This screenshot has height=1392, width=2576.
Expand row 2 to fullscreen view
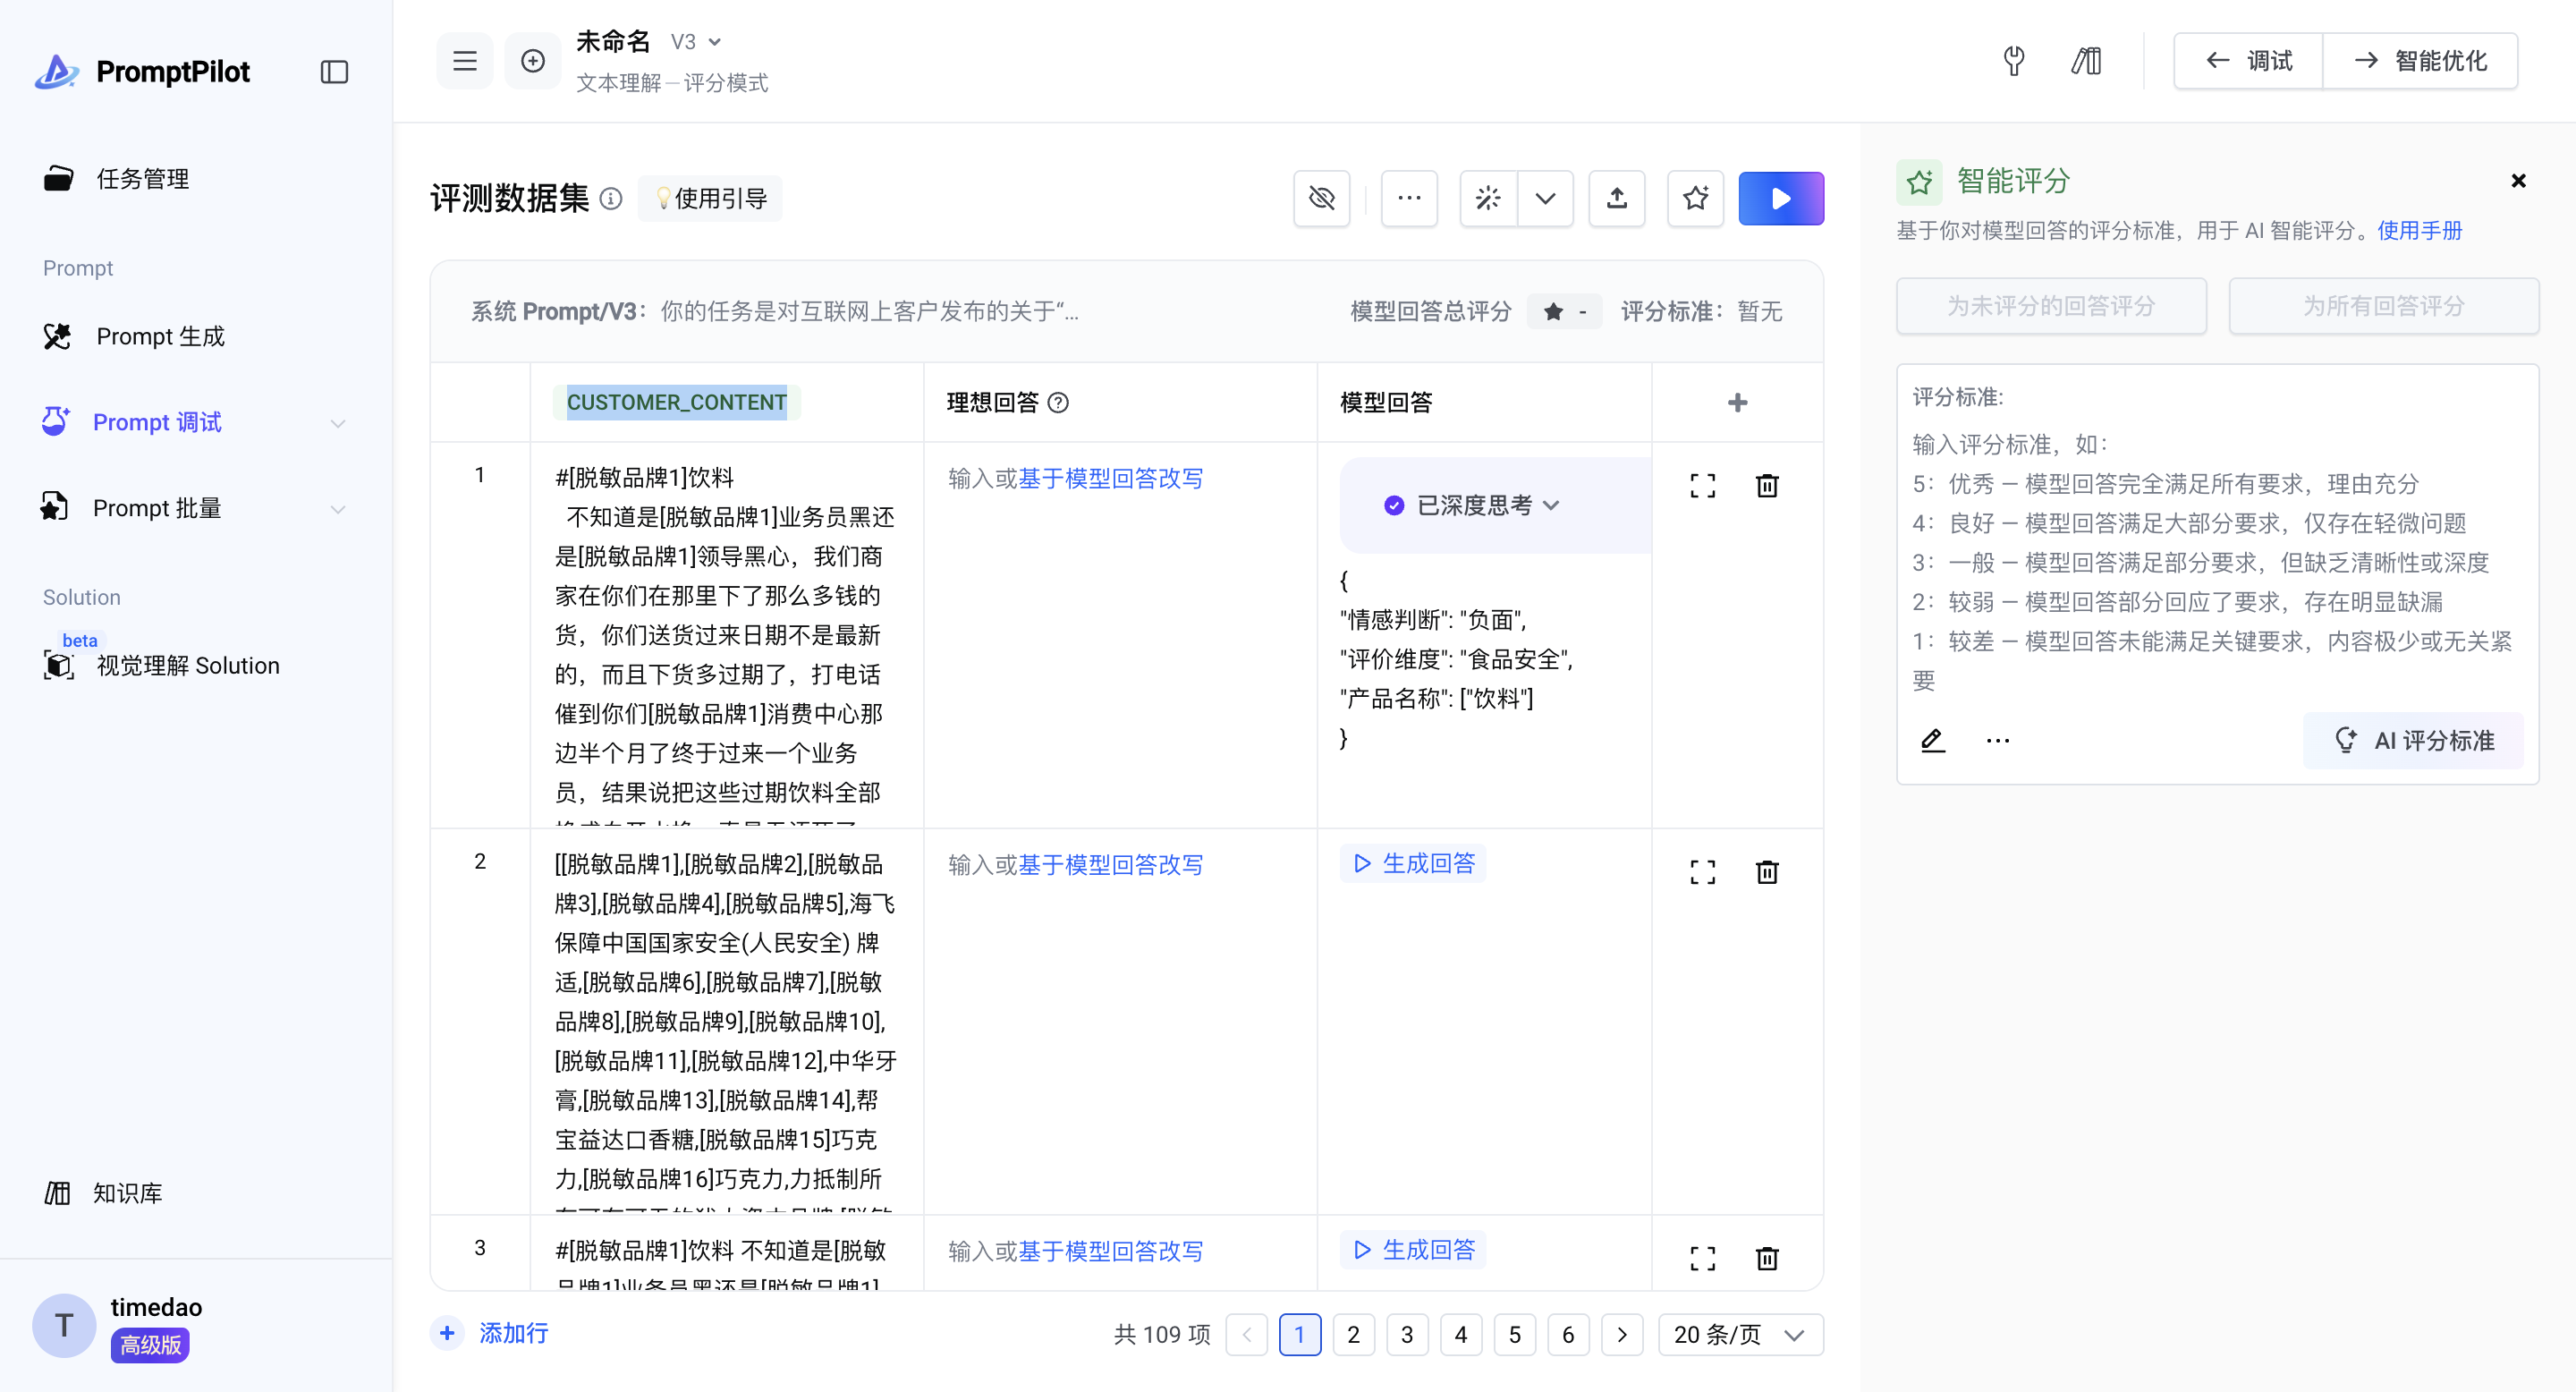[1702, 872]
